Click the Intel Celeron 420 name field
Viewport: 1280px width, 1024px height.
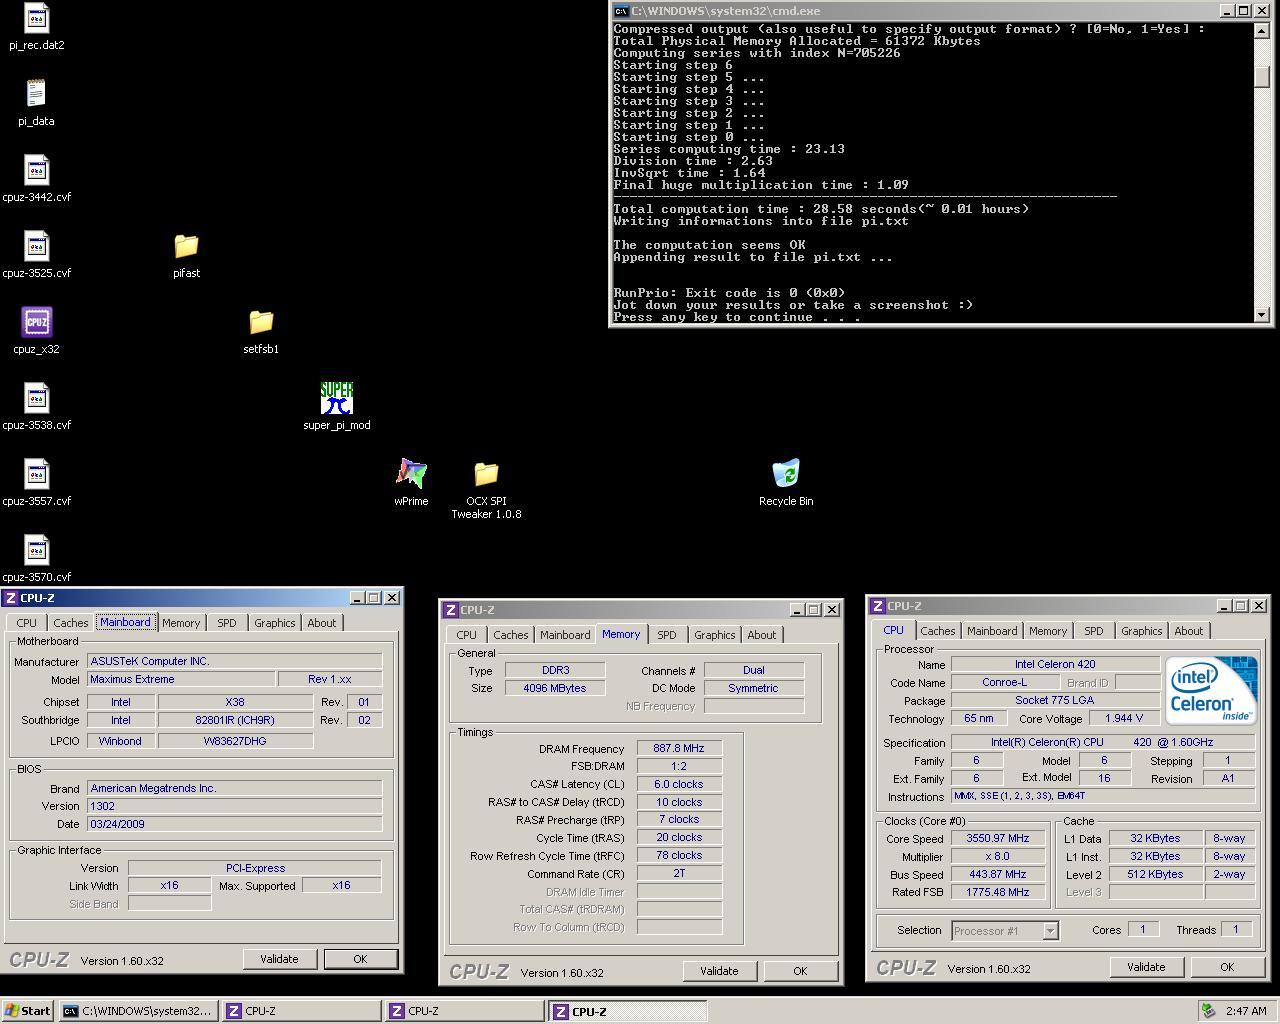pyautogui.click(x=1055, y=665)
